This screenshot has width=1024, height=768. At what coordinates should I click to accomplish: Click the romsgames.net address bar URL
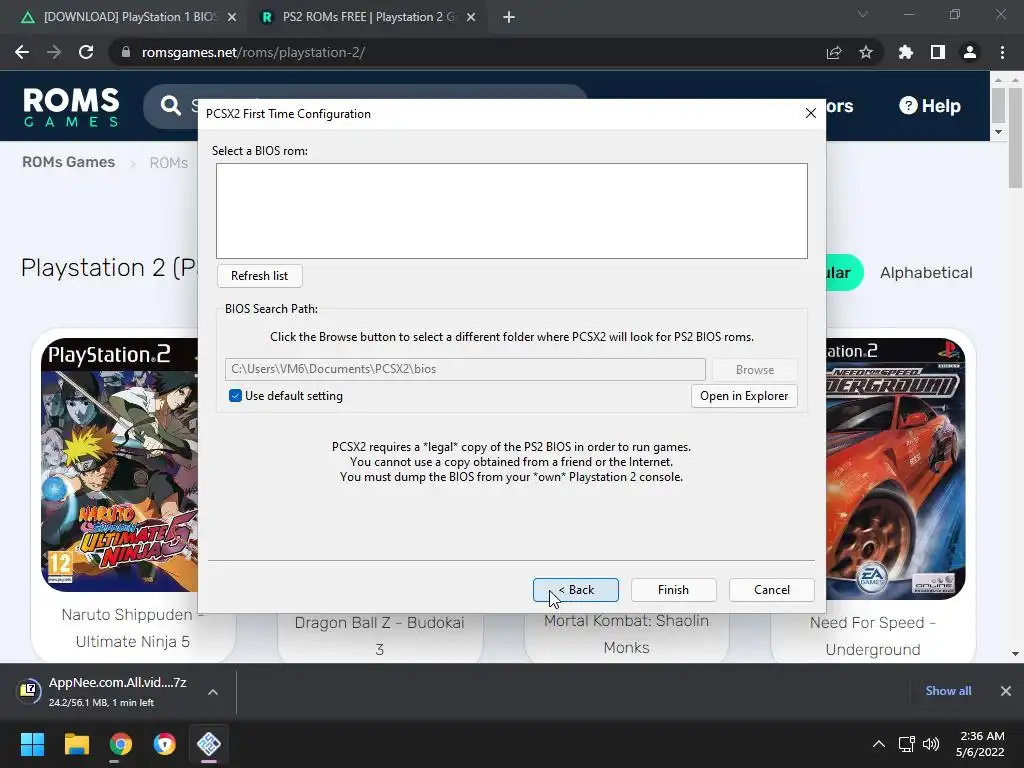[x=253, y=52]
